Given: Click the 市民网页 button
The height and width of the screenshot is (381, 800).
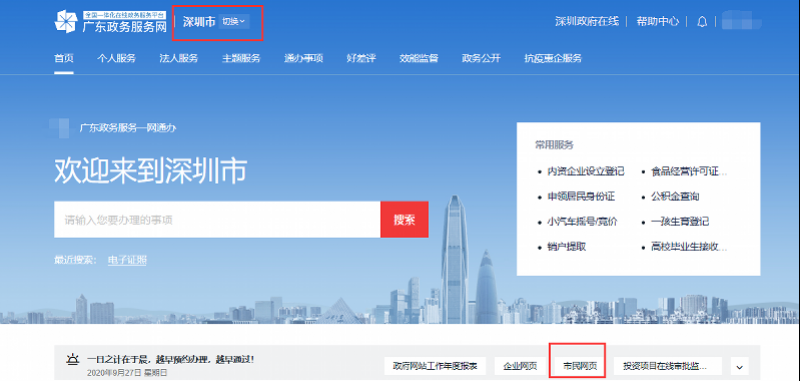Looking at the screenshot, I should click(580, 366).
